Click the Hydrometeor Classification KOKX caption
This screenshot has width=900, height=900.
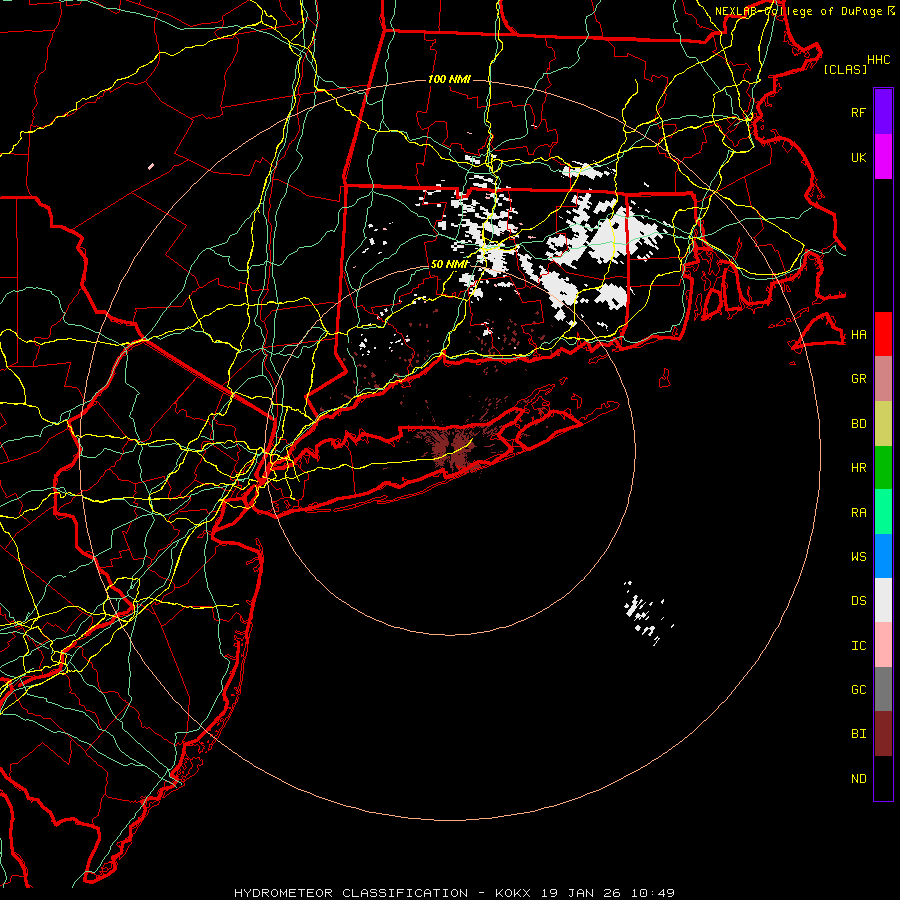[454, 893]
